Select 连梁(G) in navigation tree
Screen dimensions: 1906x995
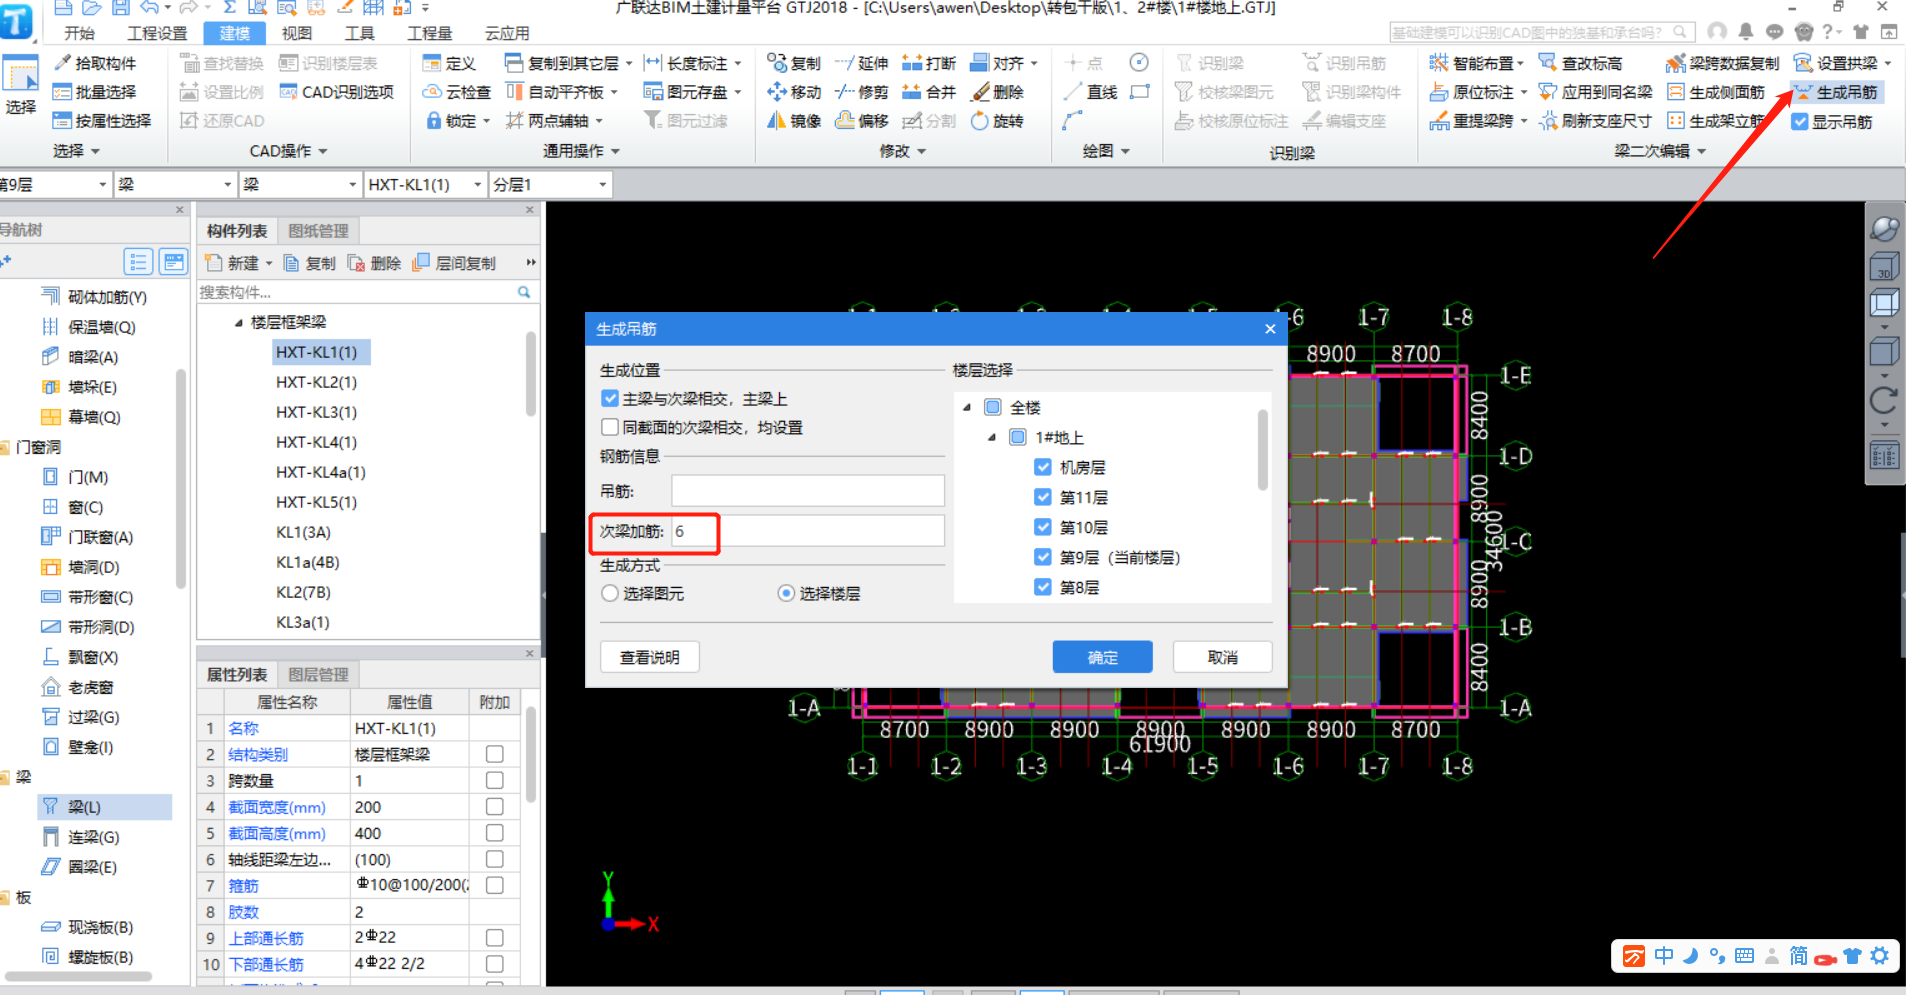pyautogui.click(x=93, y=837)
